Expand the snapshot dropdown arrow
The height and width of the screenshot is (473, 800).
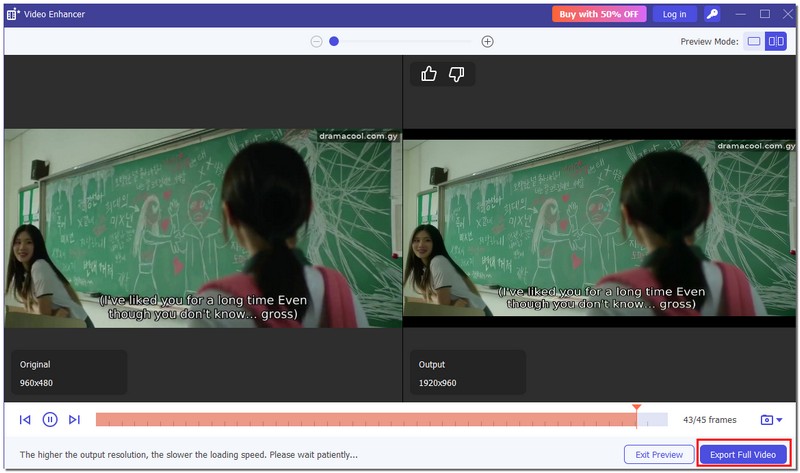click(780, 421)
